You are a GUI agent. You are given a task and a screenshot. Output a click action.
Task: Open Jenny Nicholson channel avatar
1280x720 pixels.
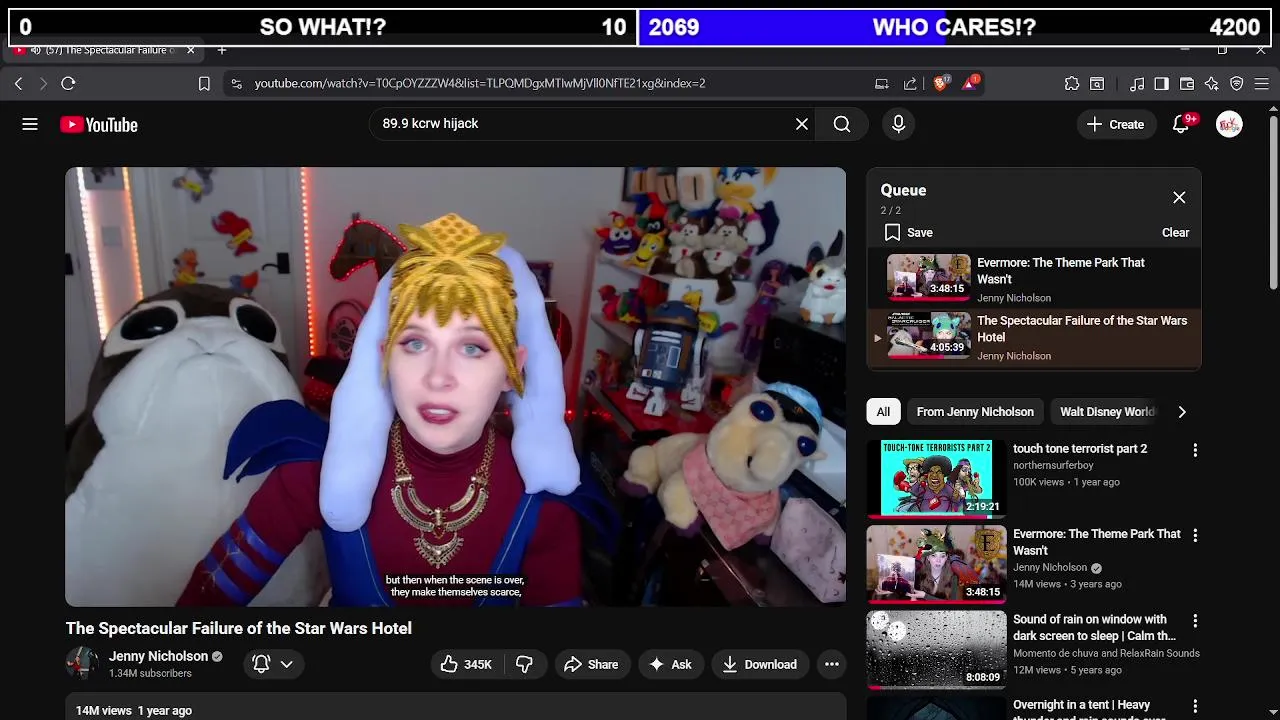(x=82, y=664)
